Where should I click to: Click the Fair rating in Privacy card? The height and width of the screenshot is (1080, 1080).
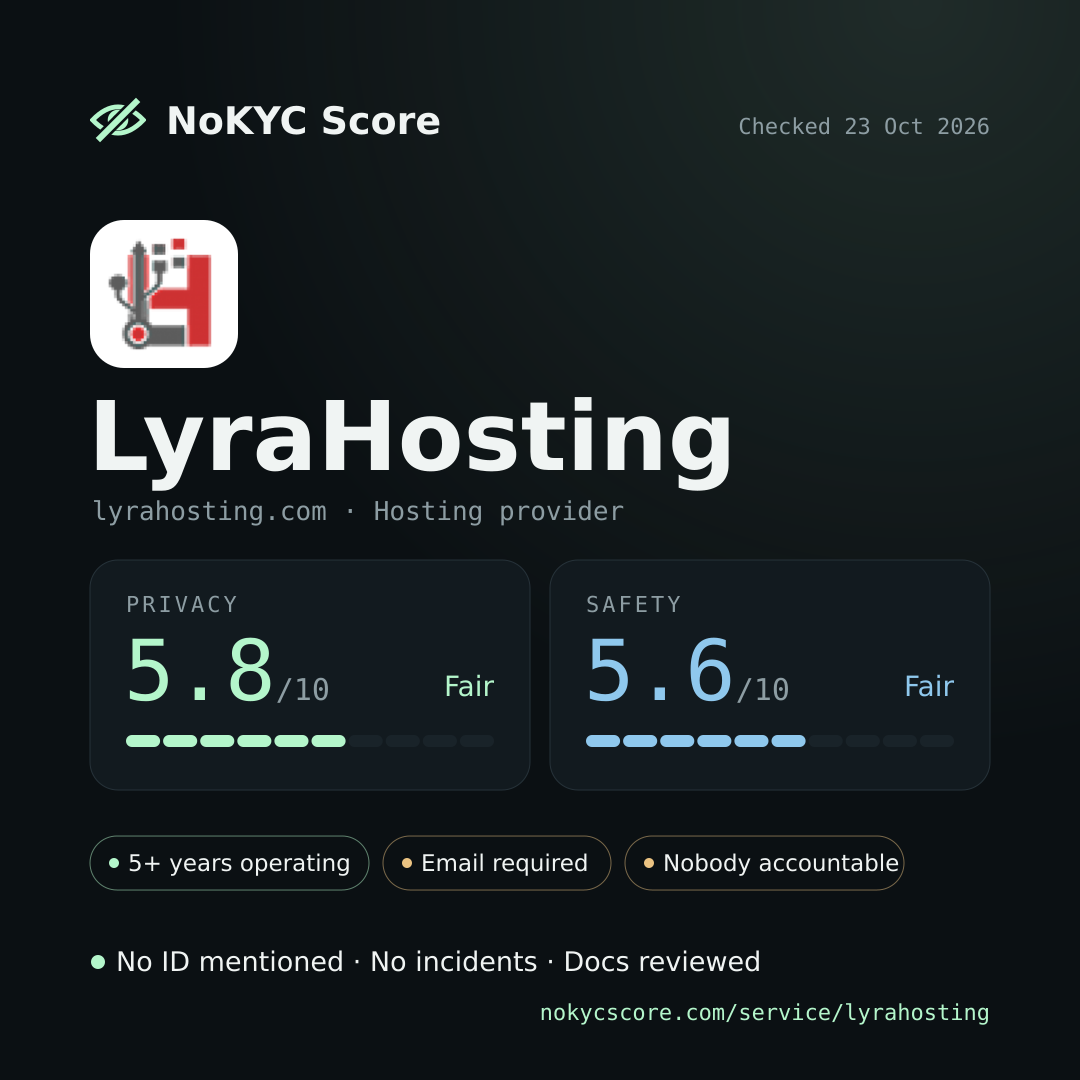tap(469, 687)
